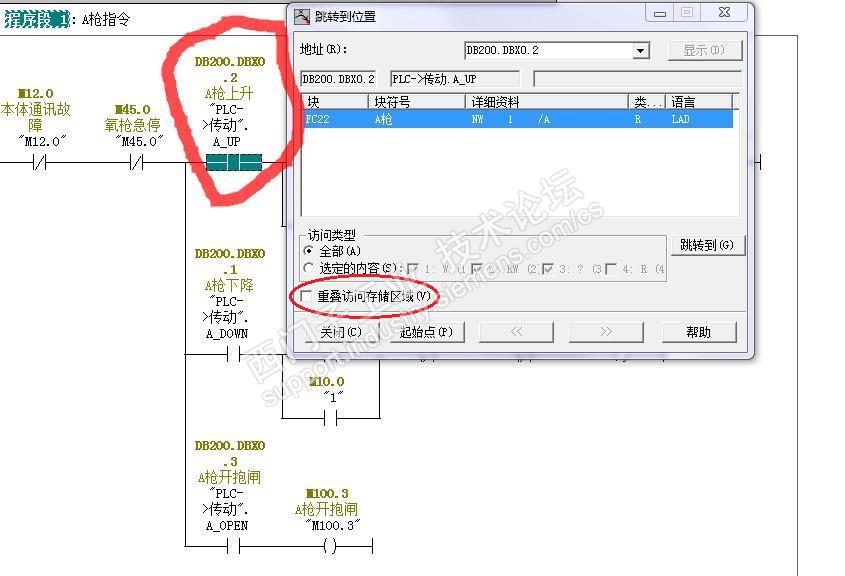Select the A_DOWN normally open contact
845x576 pixels.
click(233, 355)
